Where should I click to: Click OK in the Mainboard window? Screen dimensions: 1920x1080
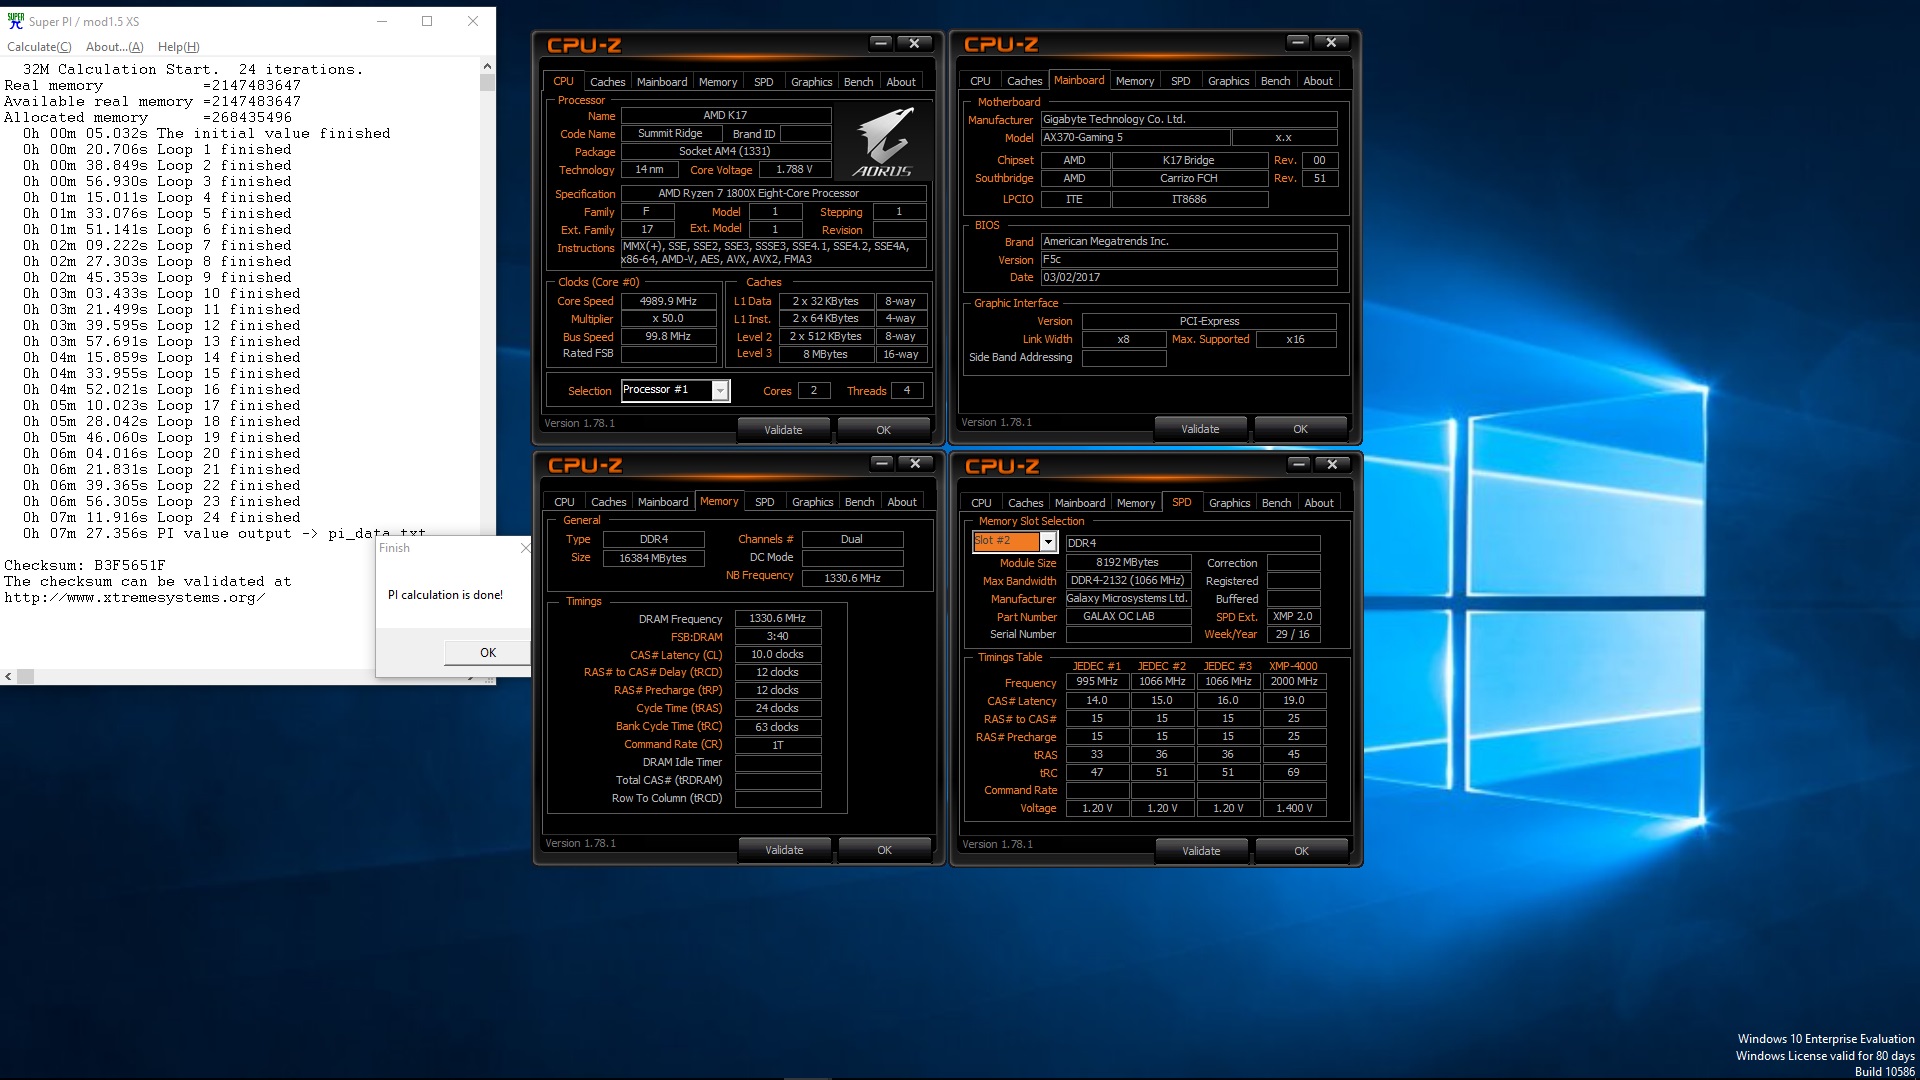1300,429
